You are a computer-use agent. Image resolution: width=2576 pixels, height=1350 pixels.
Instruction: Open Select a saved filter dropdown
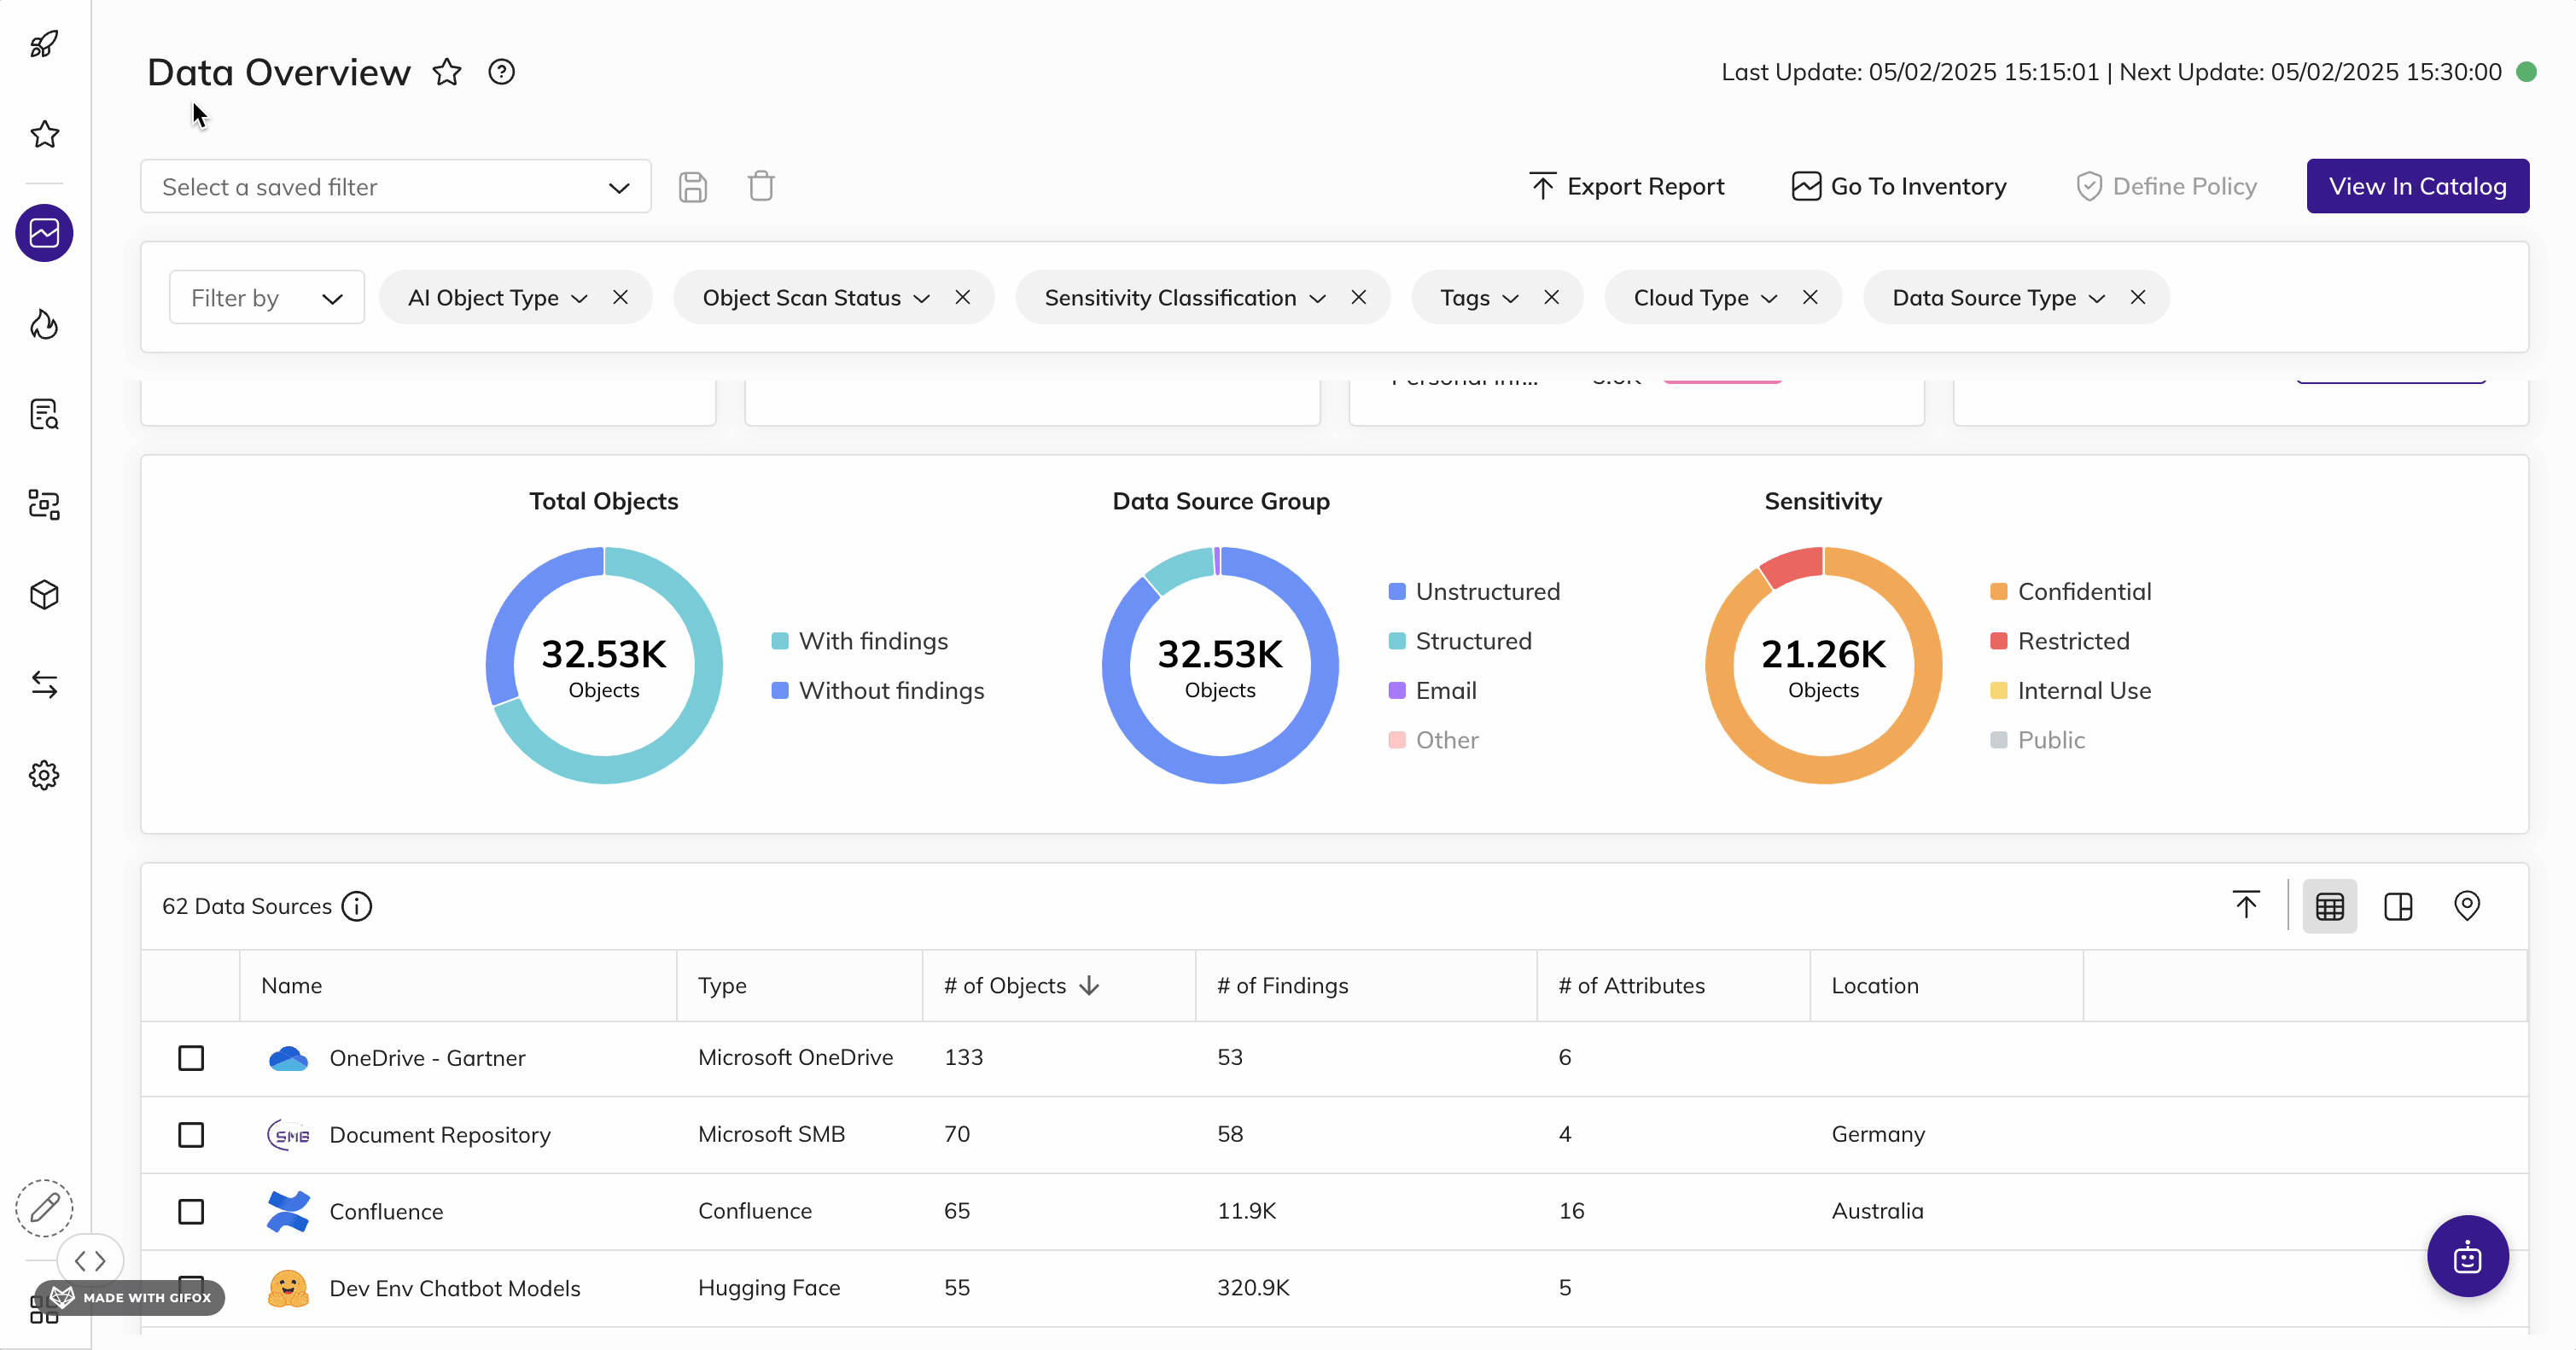pos(395,187)
